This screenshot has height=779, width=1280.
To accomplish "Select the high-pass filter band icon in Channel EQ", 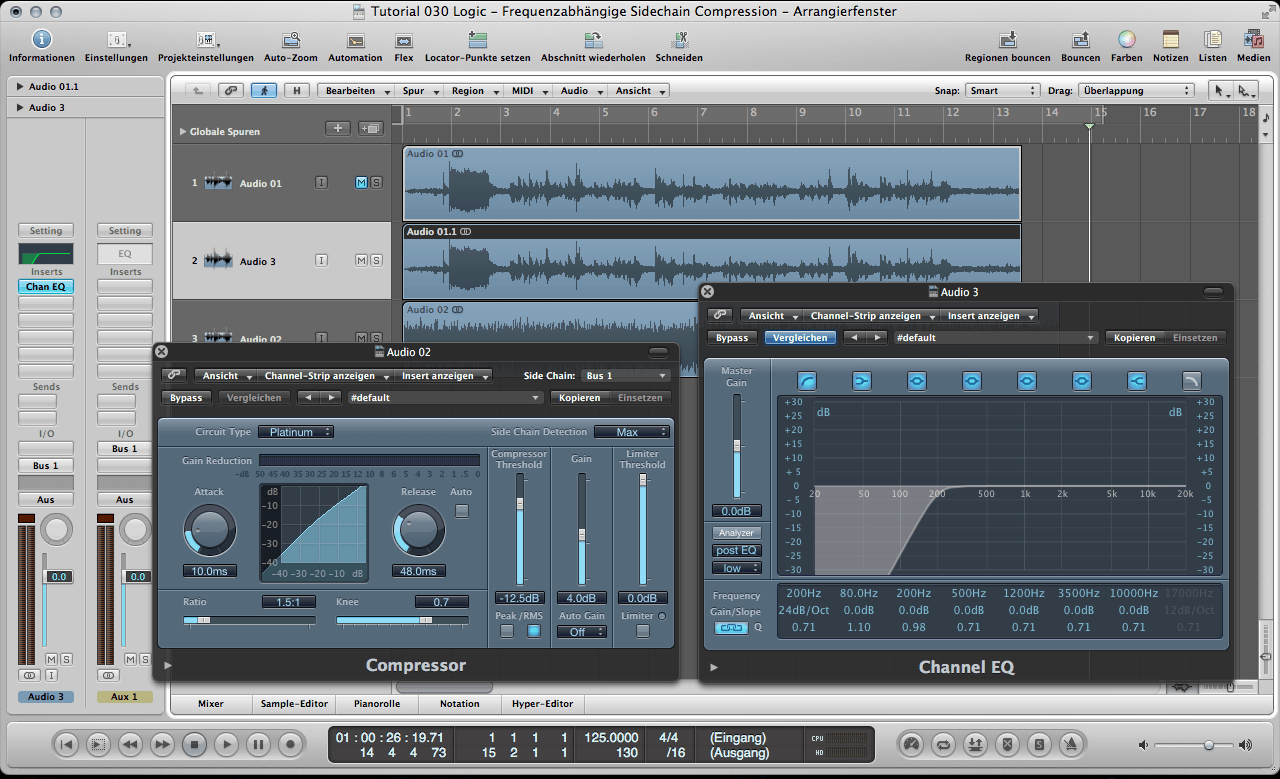I will tap(807, 381).
